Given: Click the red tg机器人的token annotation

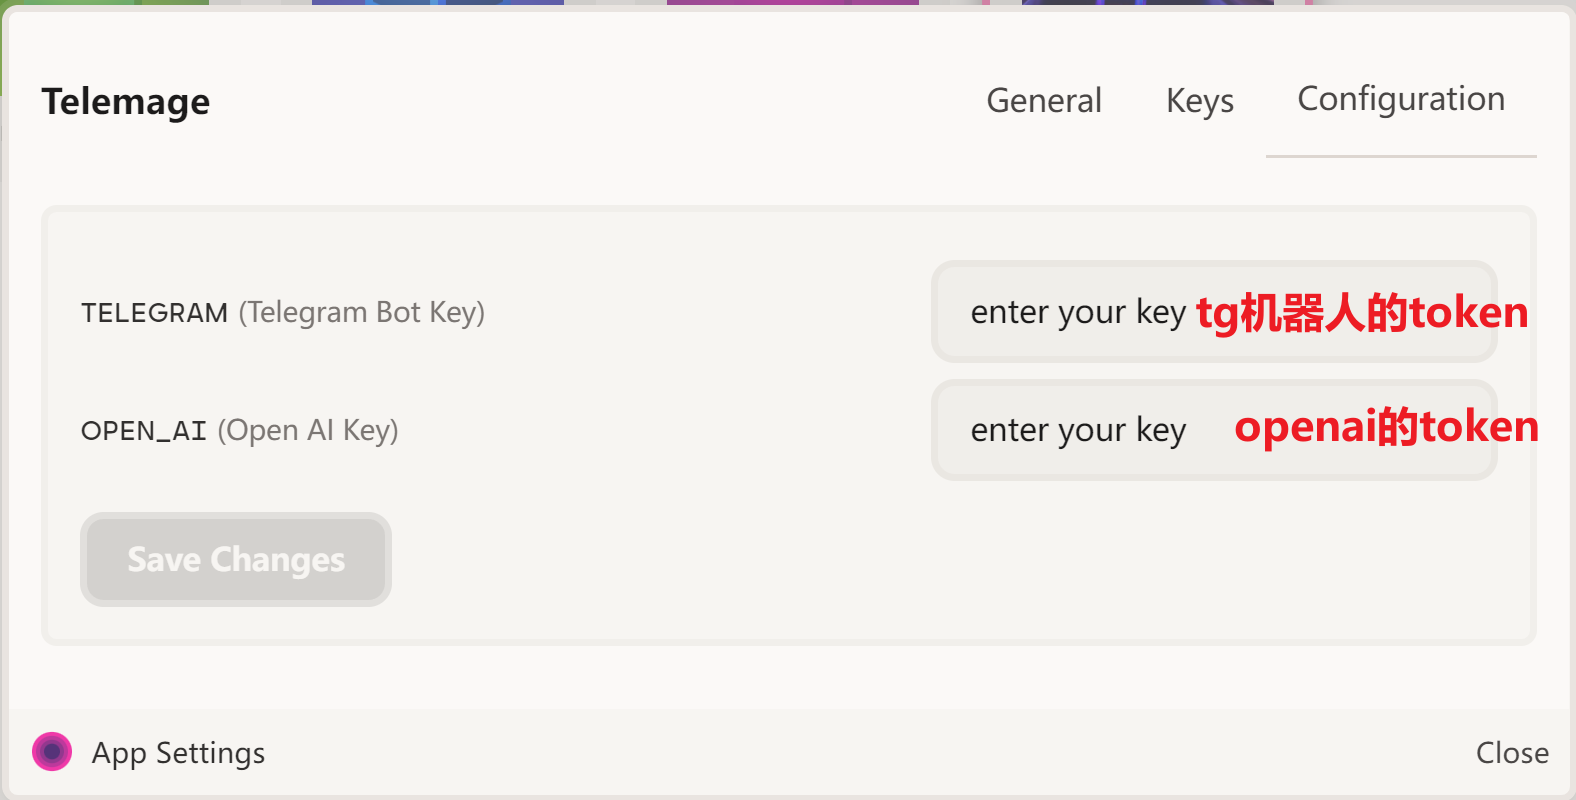Looking at the screenshot, I should (x=1362, y=313).
